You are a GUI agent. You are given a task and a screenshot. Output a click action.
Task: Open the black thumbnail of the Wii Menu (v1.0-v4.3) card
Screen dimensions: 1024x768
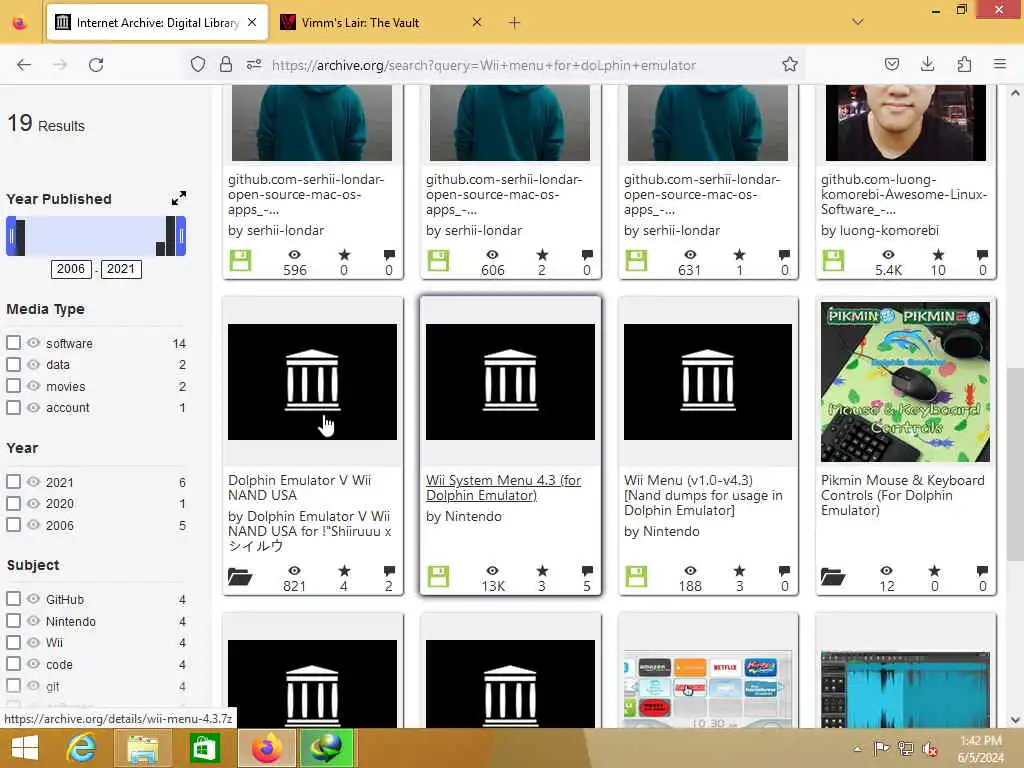pyautogui.click(x=708, y=382)
